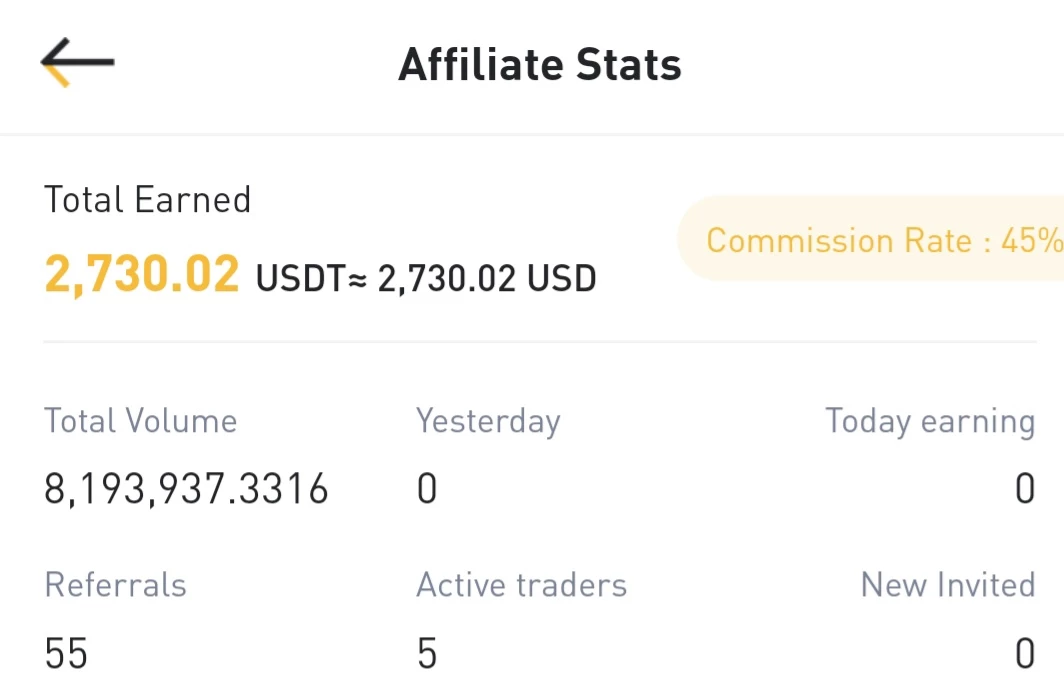Viewport: 1064px width, 691px height.
Task: Open the Active traders label
Action: (521, 585)
